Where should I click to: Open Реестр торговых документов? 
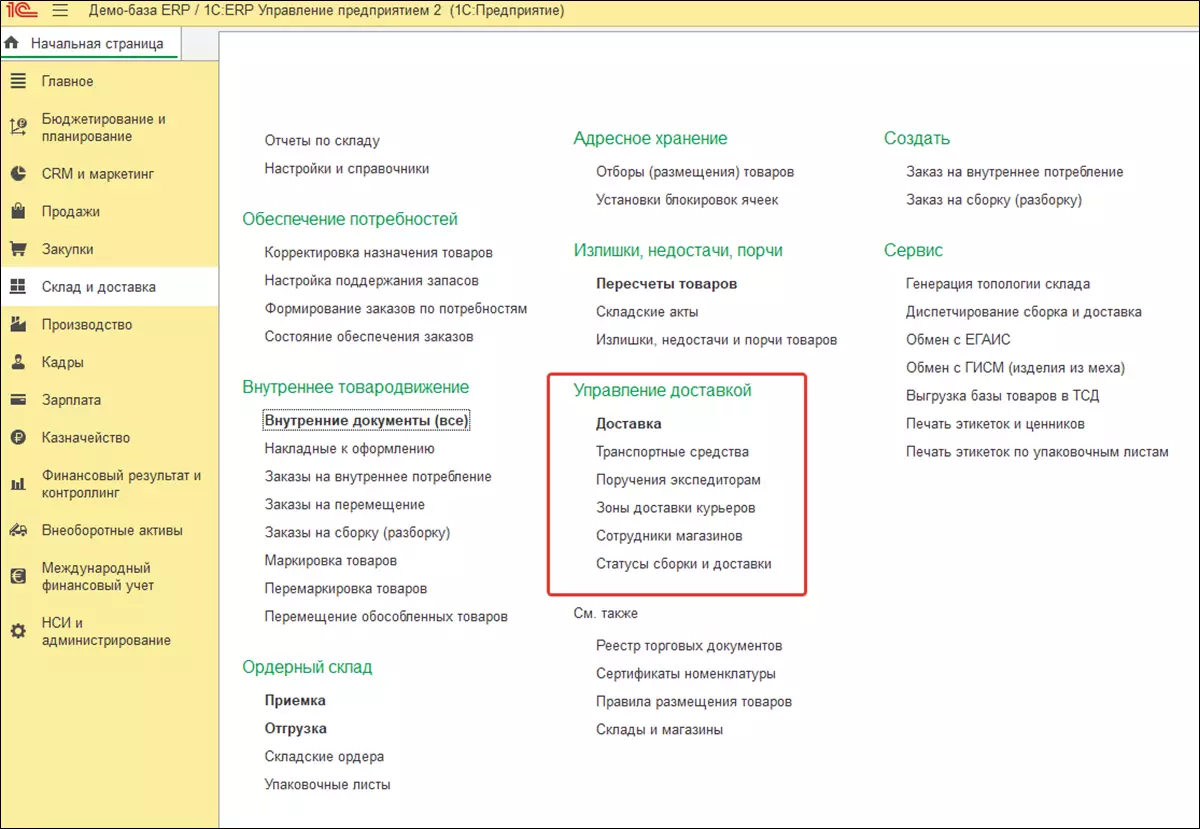(x=689, y=646)
